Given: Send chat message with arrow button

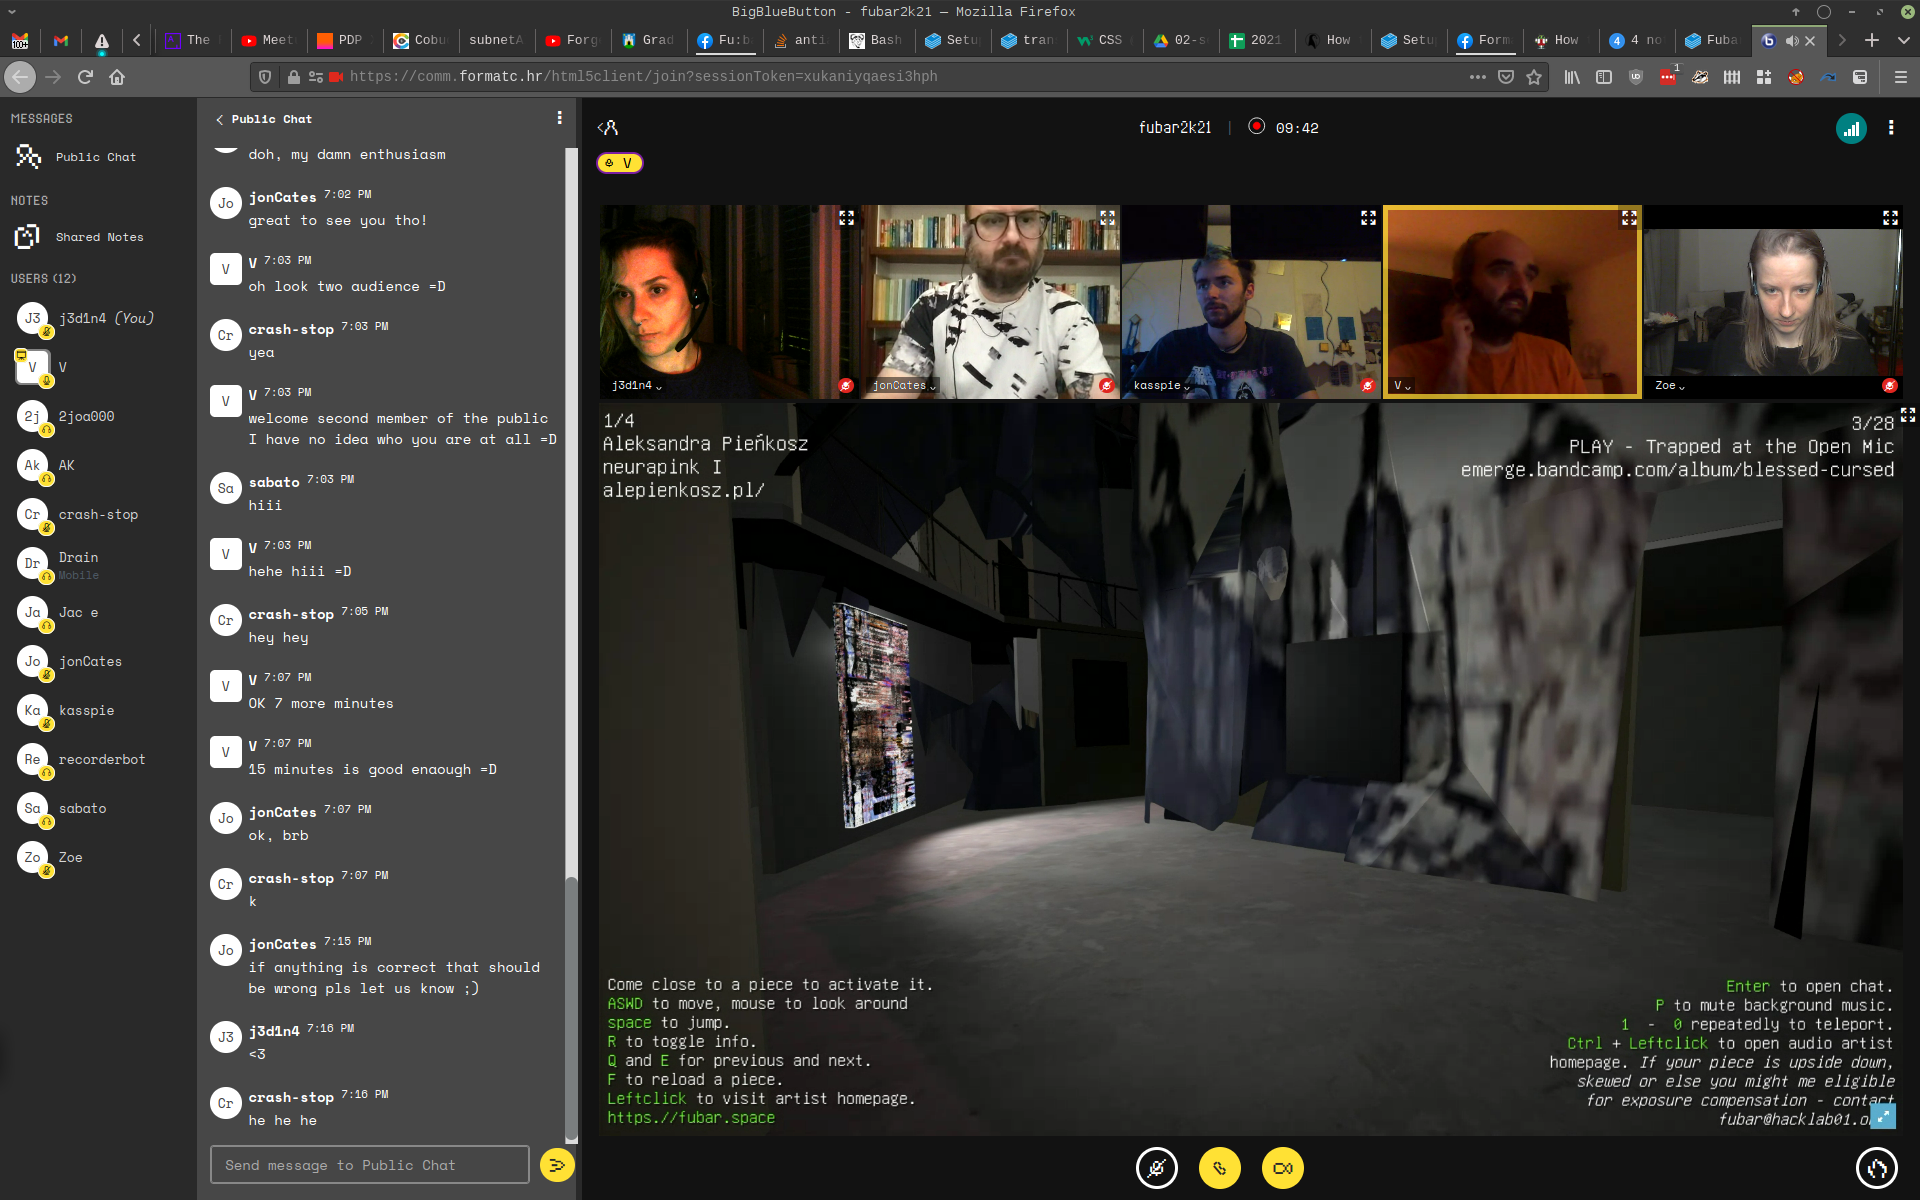Looking at the screenshot, I should [x=557, y=1164].
